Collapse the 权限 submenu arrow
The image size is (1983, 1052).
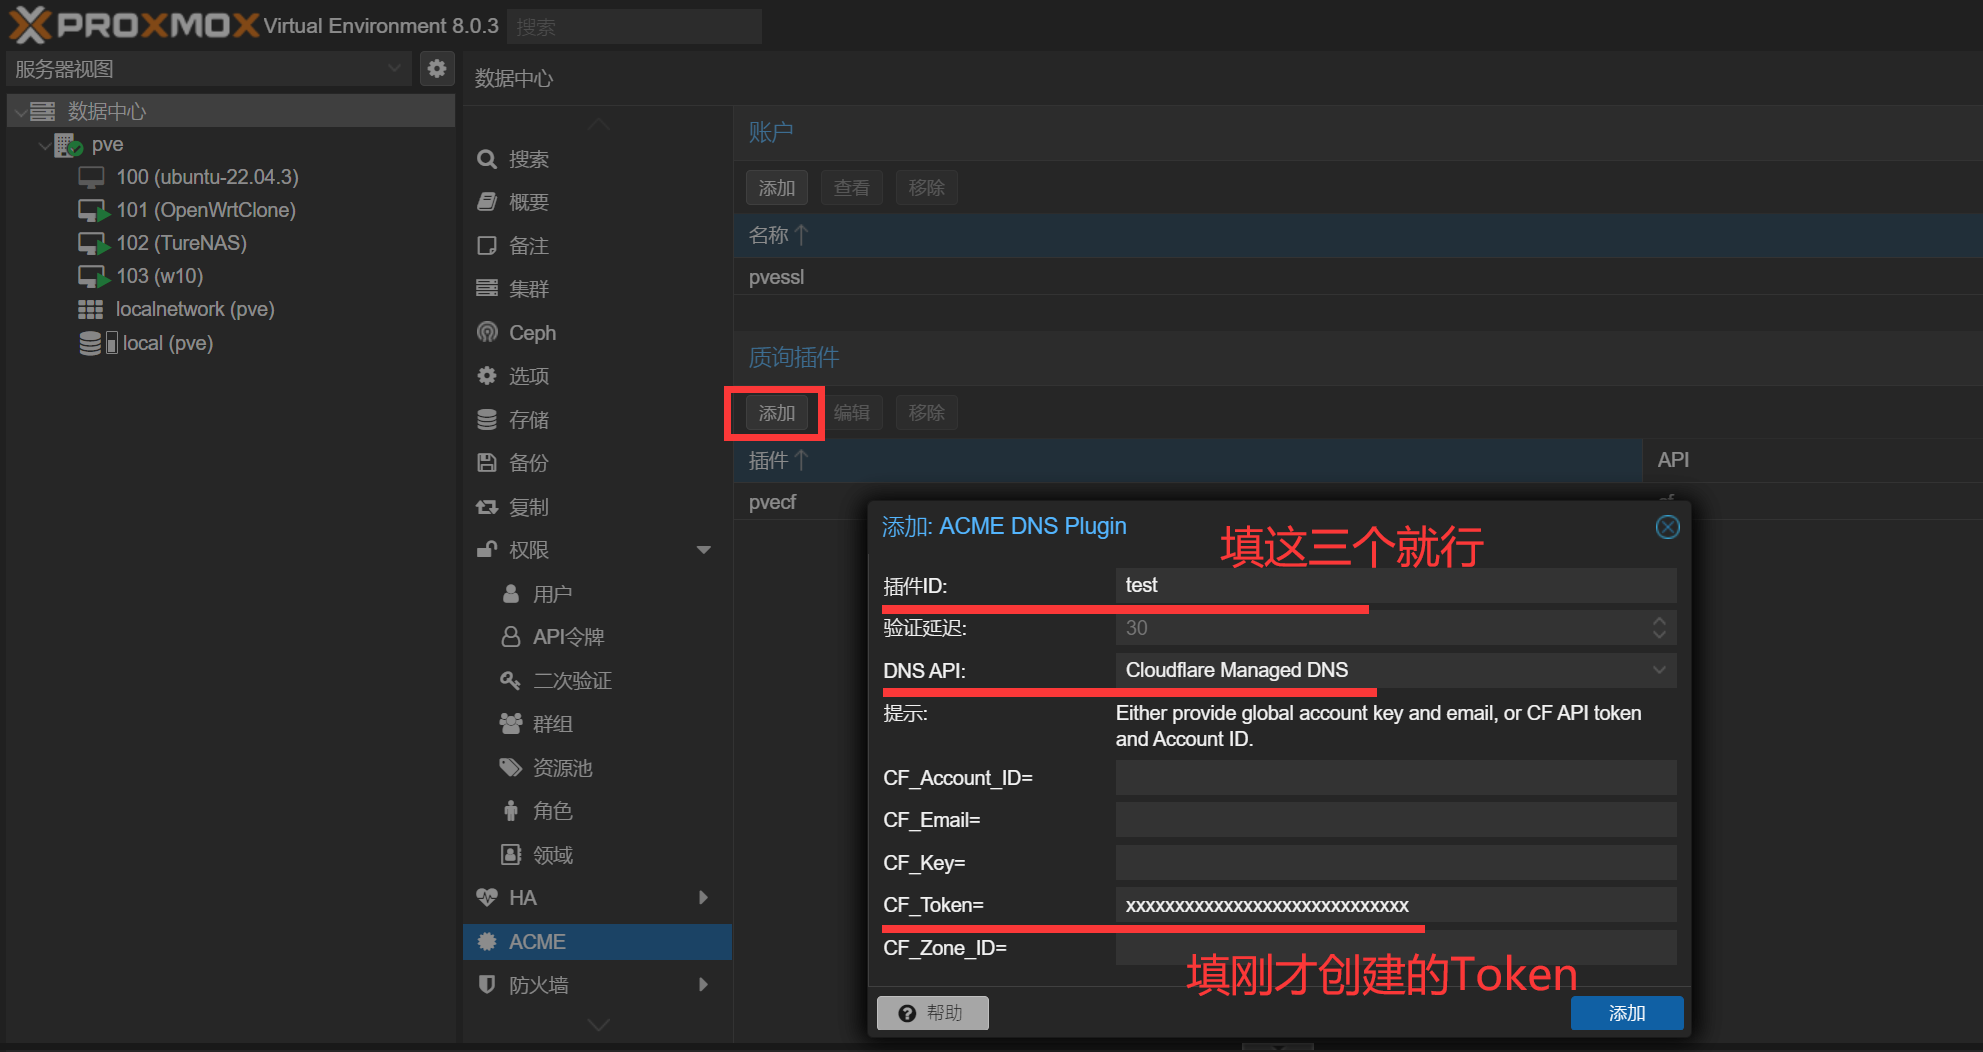[x=703, y=550]
